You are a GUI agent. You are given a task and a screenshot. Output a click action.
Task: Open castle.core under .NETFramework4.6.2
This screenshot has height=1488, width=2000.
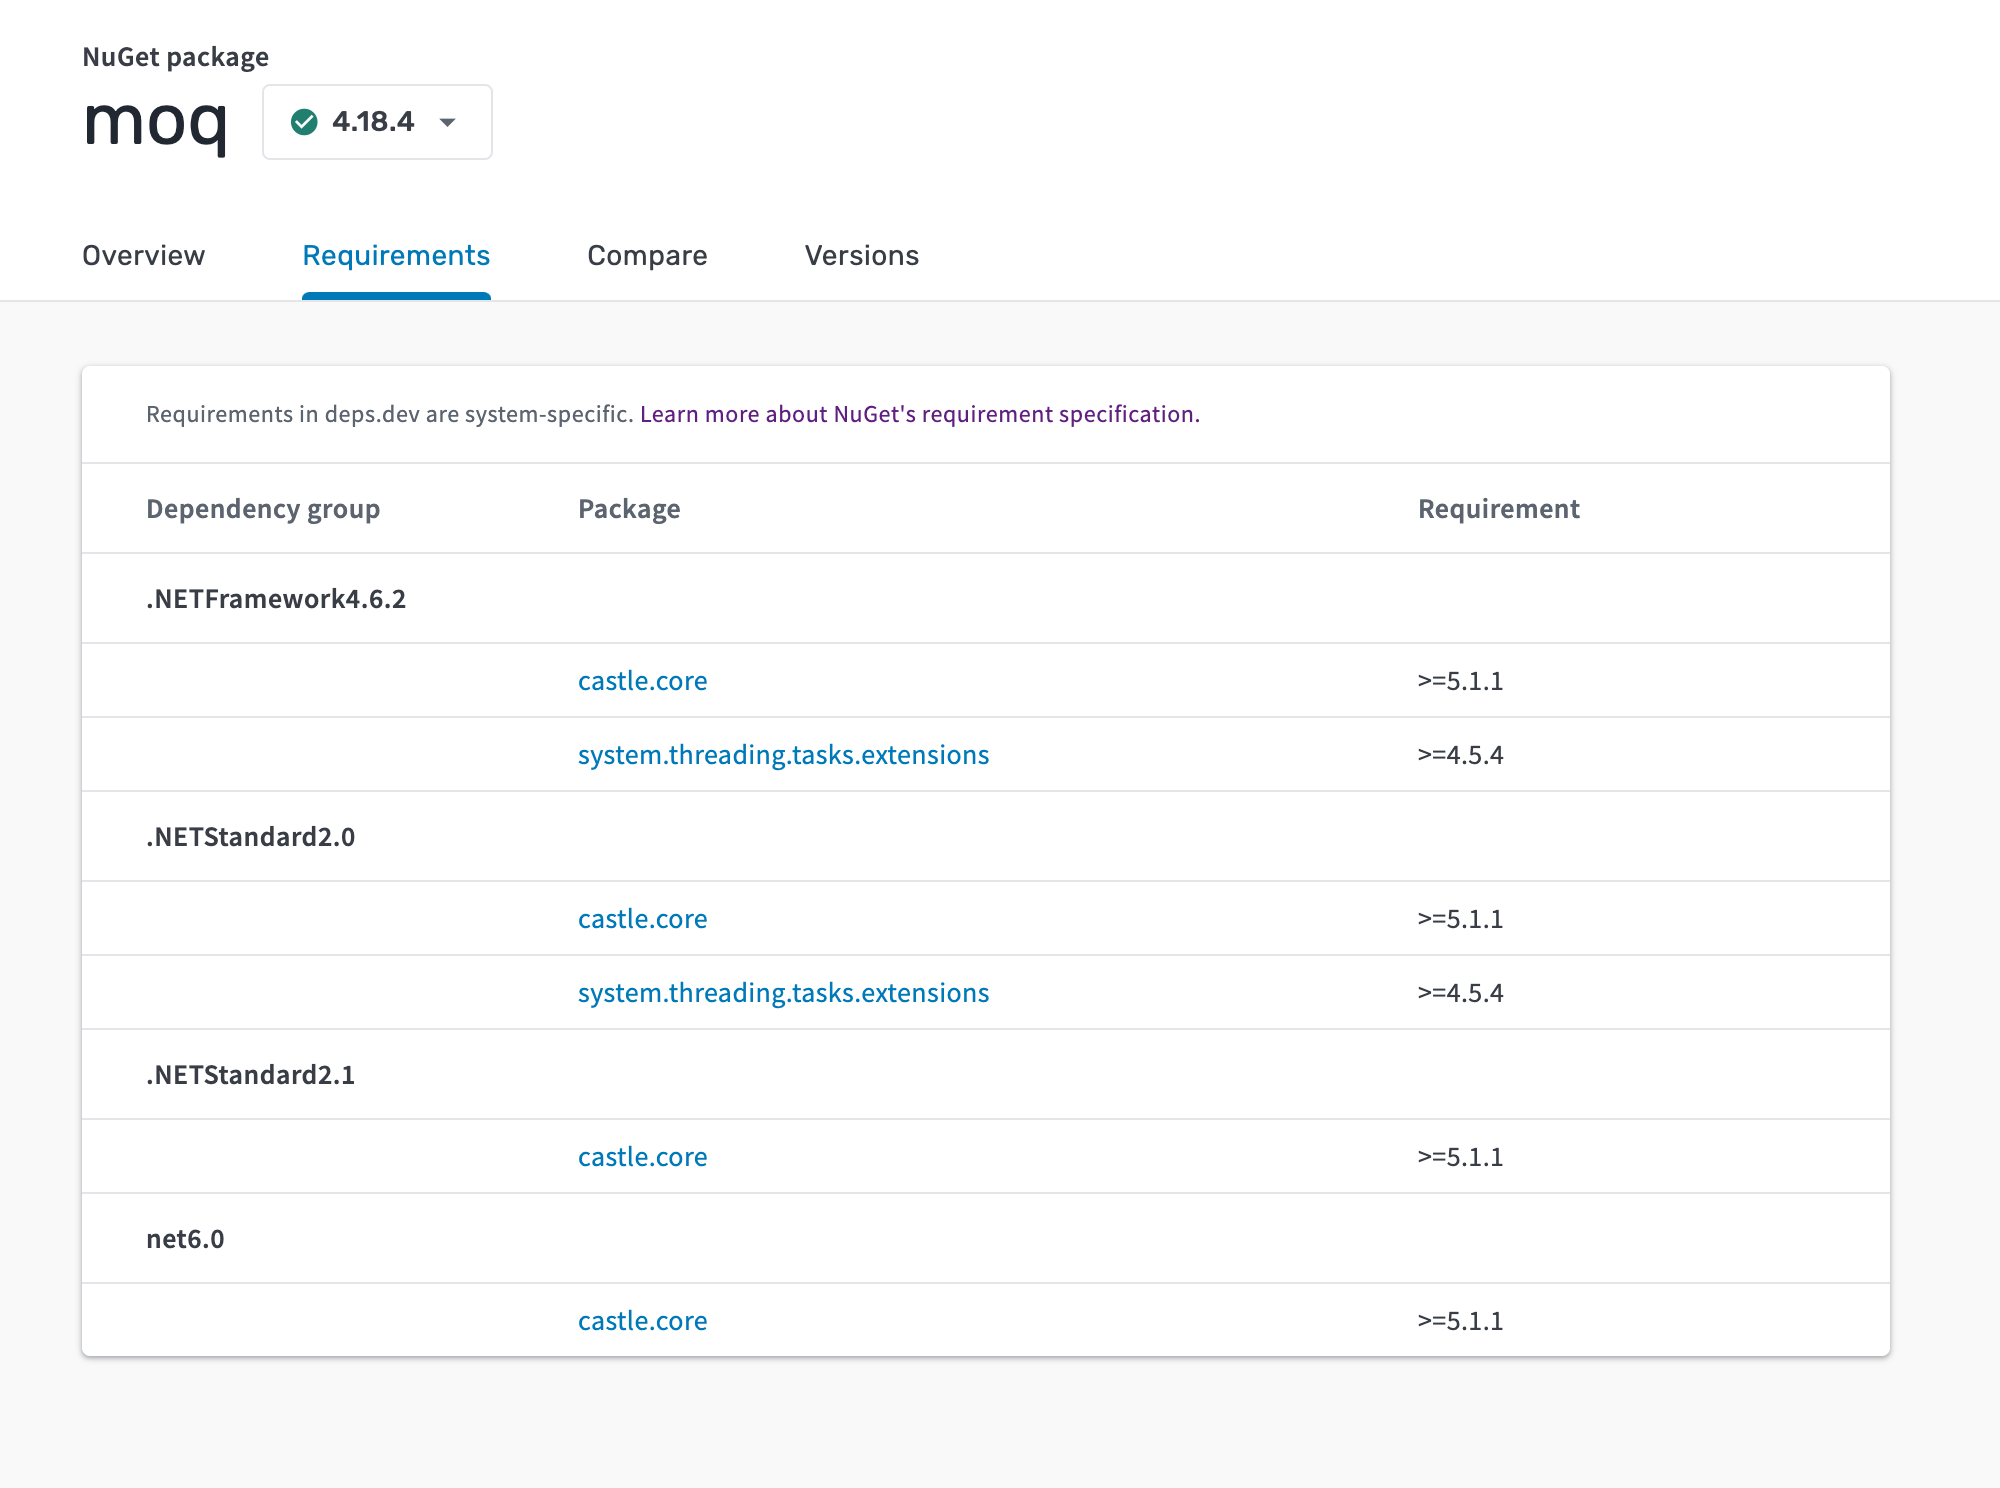(x=642, y=681)
